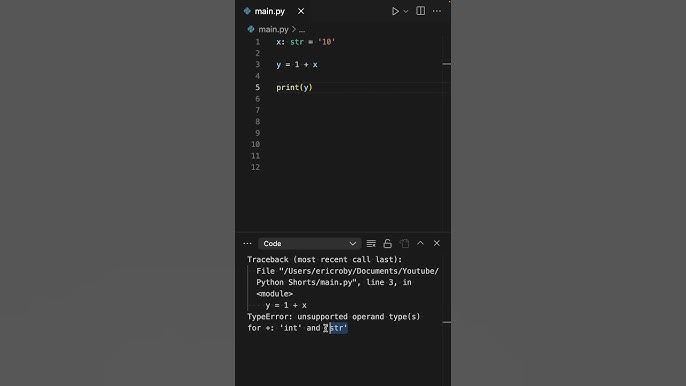The width and height of the screenshot is (686, 386).
Task: Open panel views ellipsis menu
Action: pos(247,243)
